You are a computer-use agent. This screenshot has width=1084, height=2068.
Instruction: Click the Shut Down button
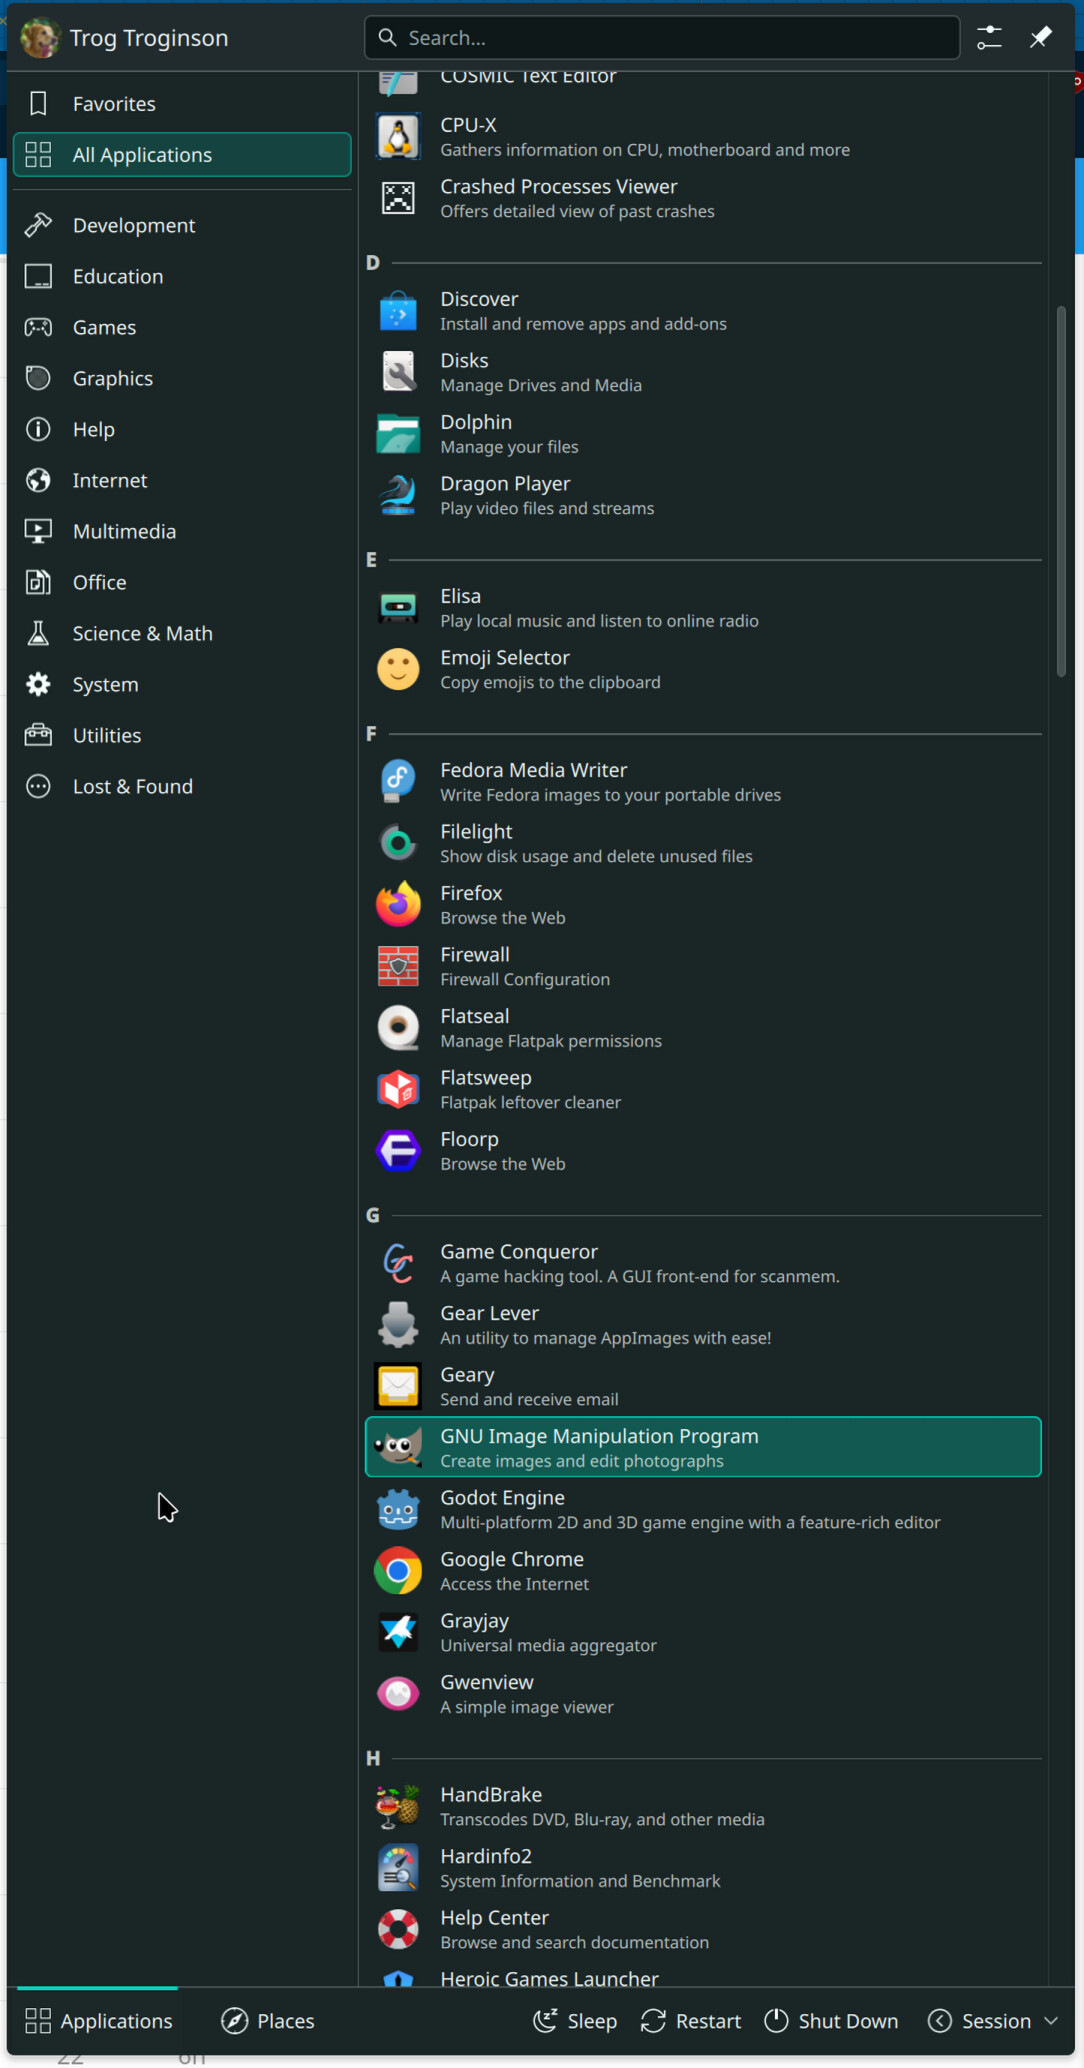point(831,2021)
